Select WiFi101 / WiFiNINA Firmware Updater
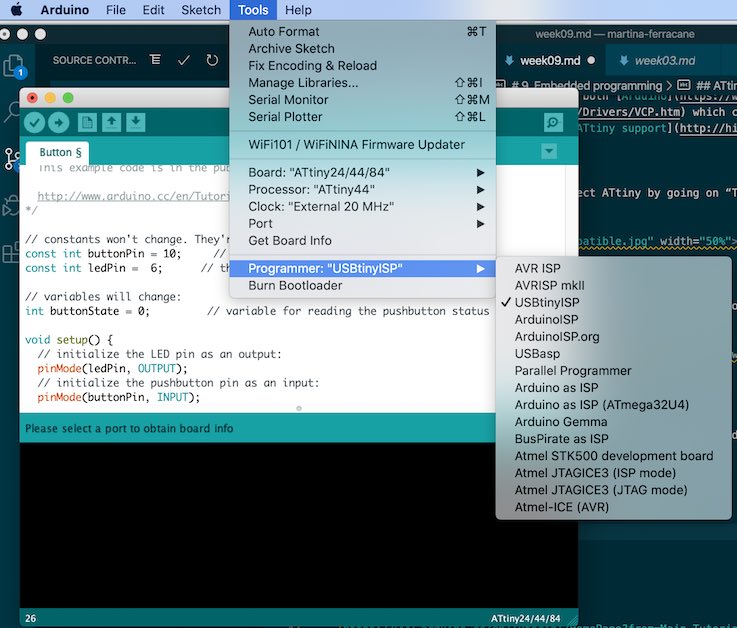This screenshot has height=628, width=737. pyautogui.click(x=362, y=144)
